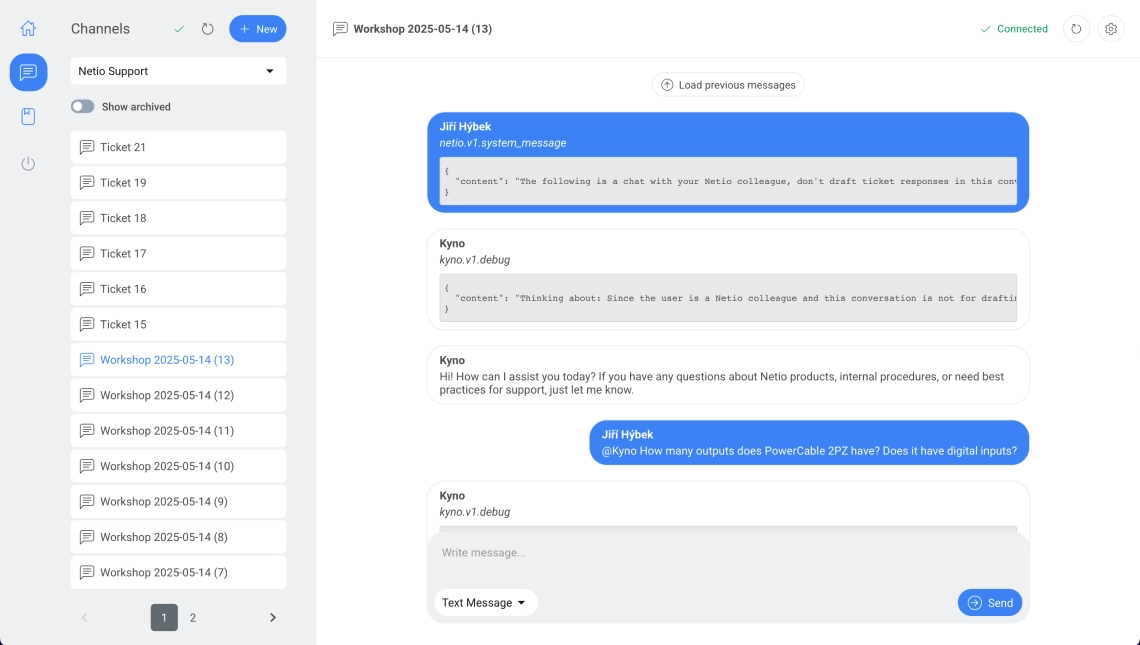Open chat settings gear icon

point(1111,29)
